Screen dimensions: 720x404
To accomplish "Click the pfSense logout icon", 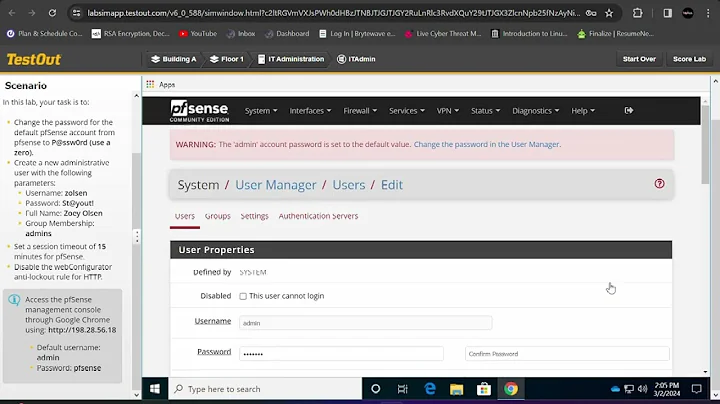I will tap(629, 110).
